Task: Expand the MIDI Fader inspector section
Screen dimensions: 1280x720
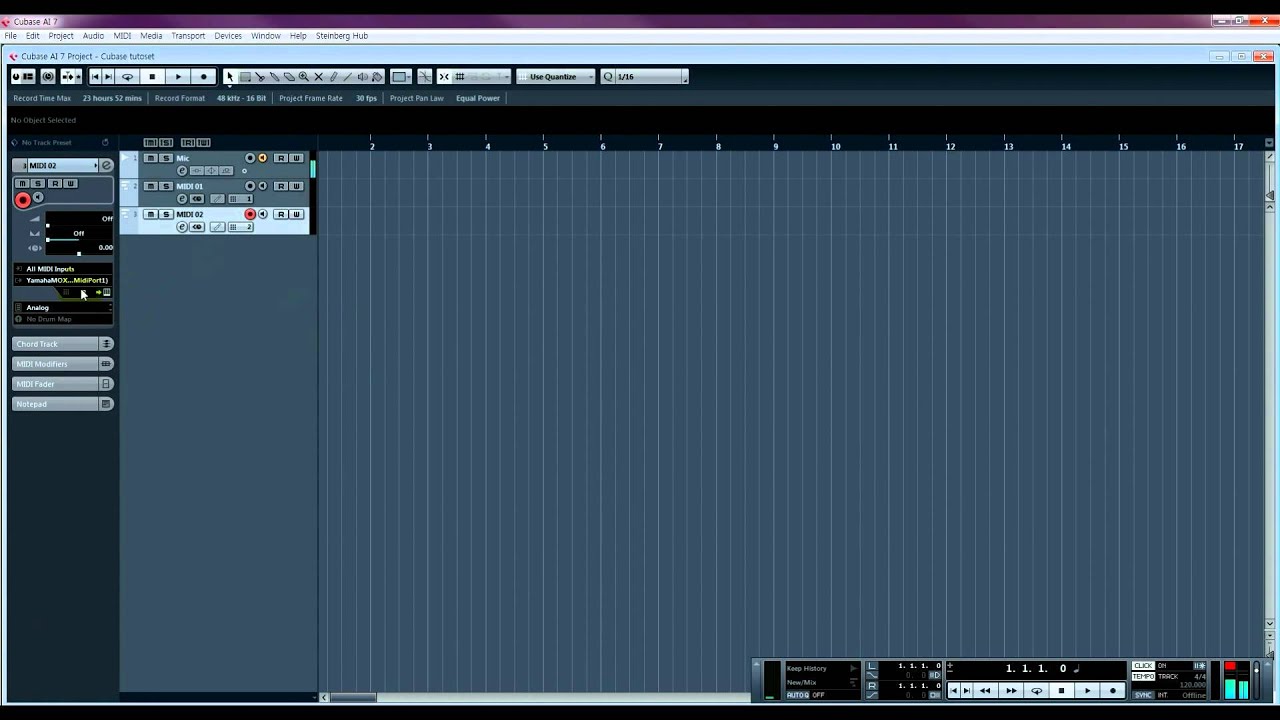Action: [x=63, y=384]
